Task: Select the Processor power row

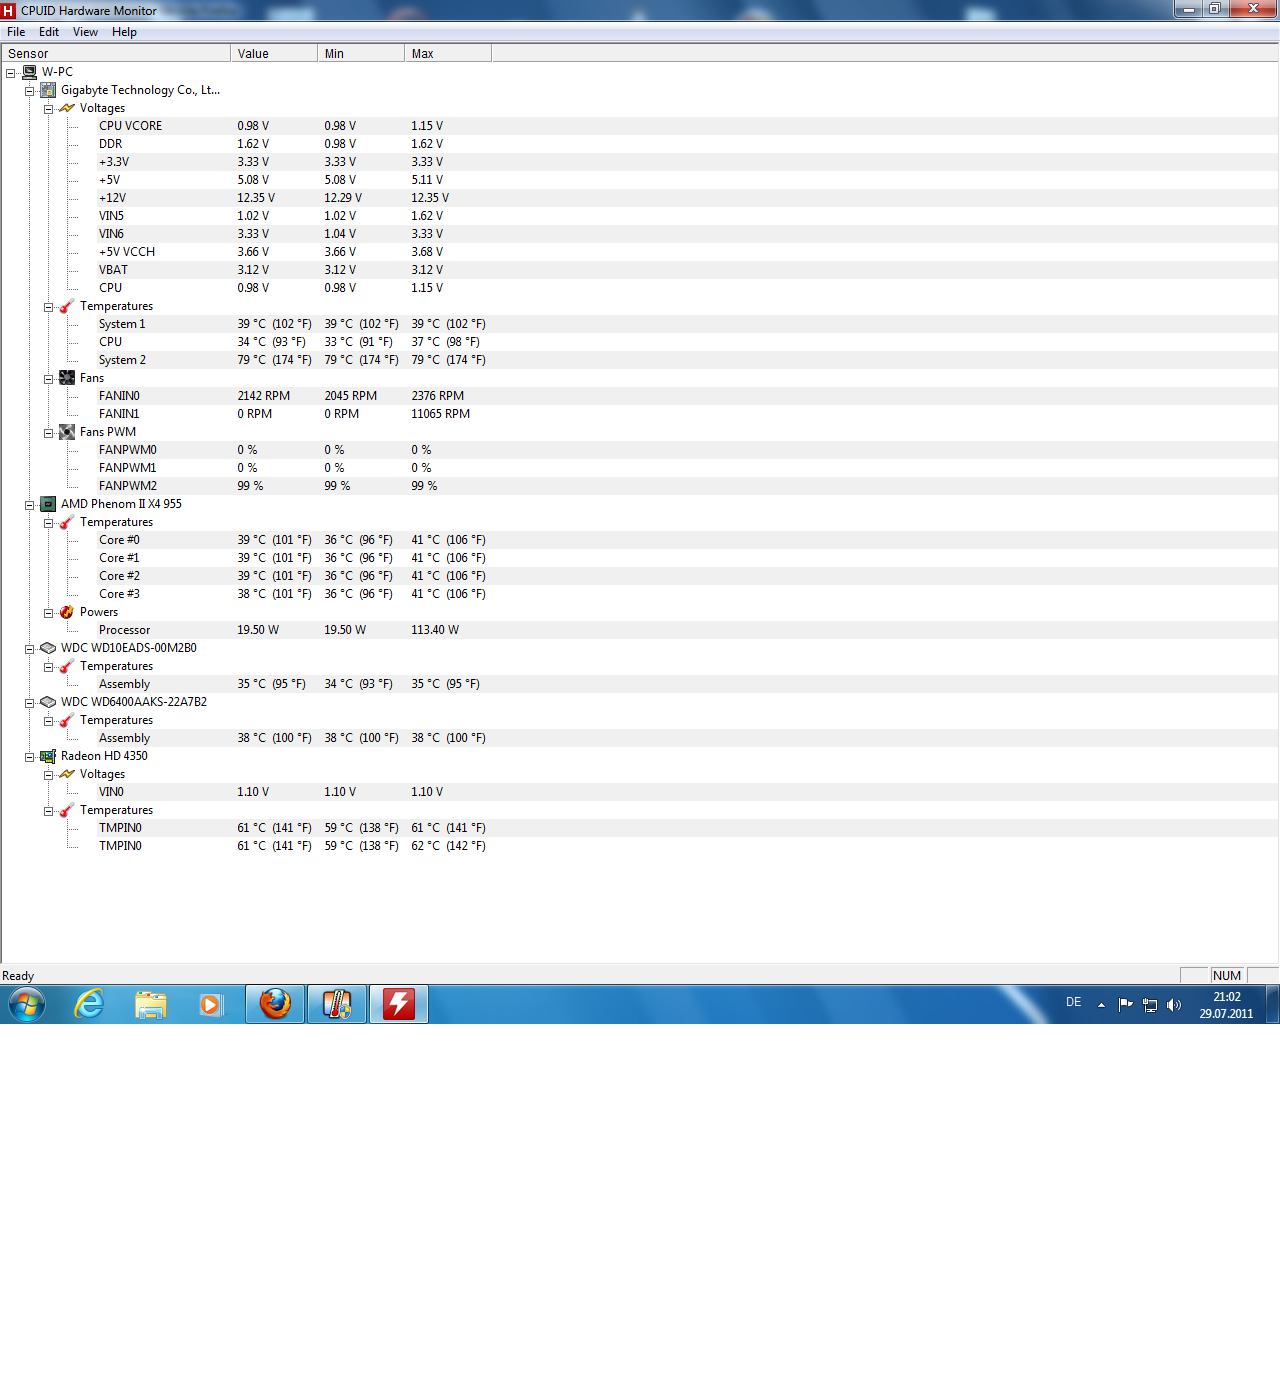Action: coord(688,630)
